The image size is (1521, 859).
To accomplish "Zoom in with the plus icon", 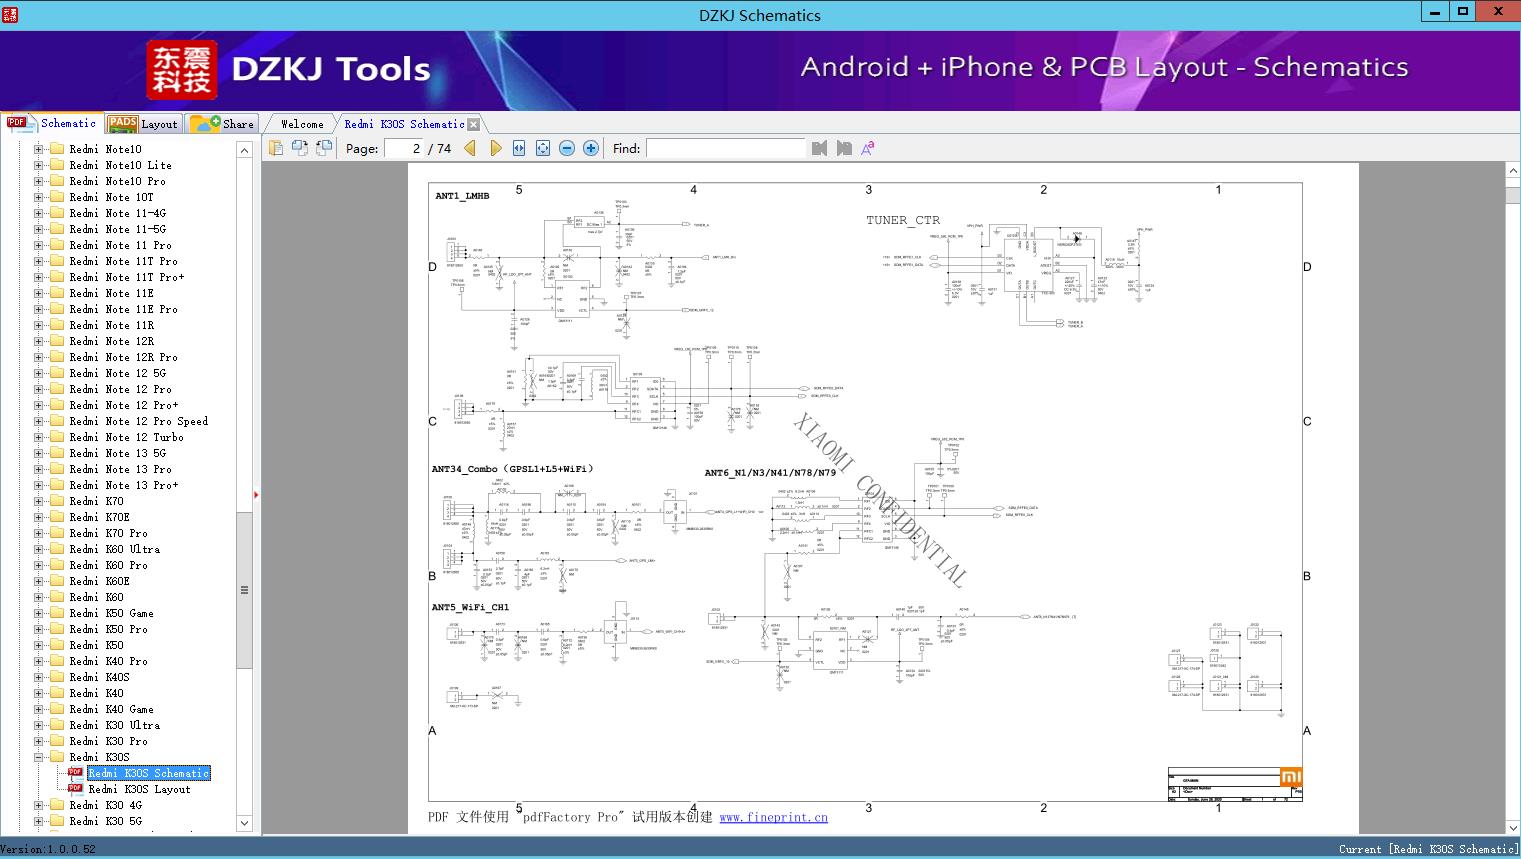I will coord(591,148).
